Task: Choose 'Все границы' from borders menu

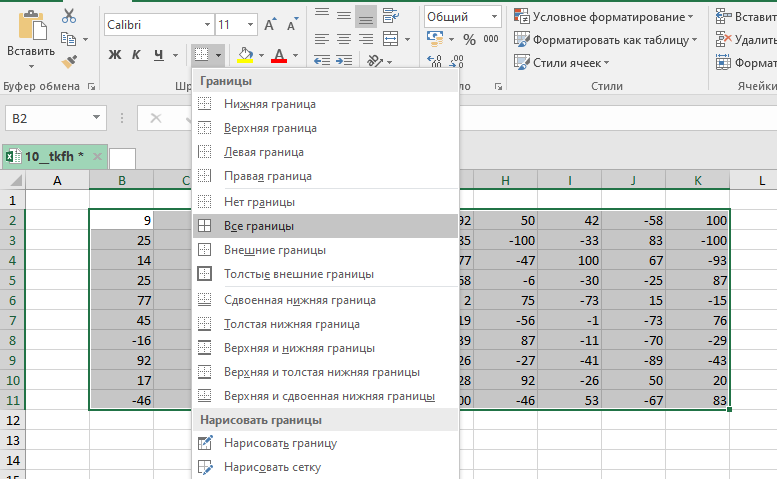Action: (259, 226)
